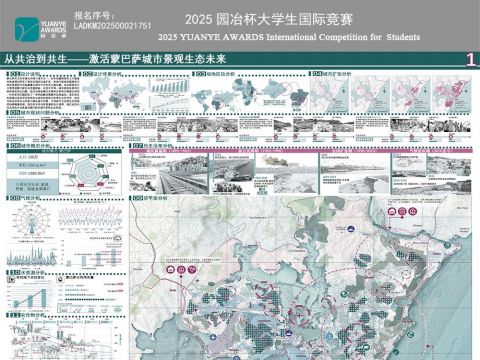Click the small icon beside groundwater chart title
Viewport: 480px width, 360px height.
[x=11, y=278]
